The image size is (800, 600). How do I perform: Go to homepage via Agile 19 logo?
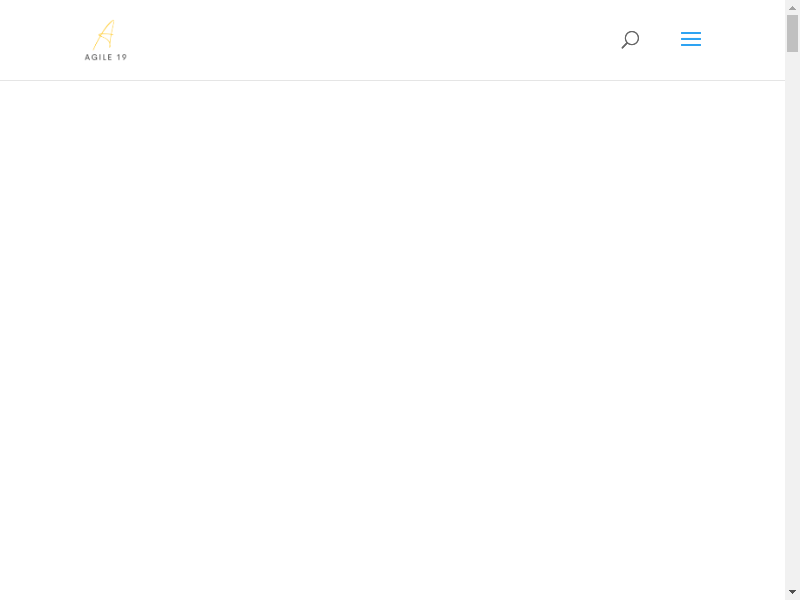[x=105, y=40]
